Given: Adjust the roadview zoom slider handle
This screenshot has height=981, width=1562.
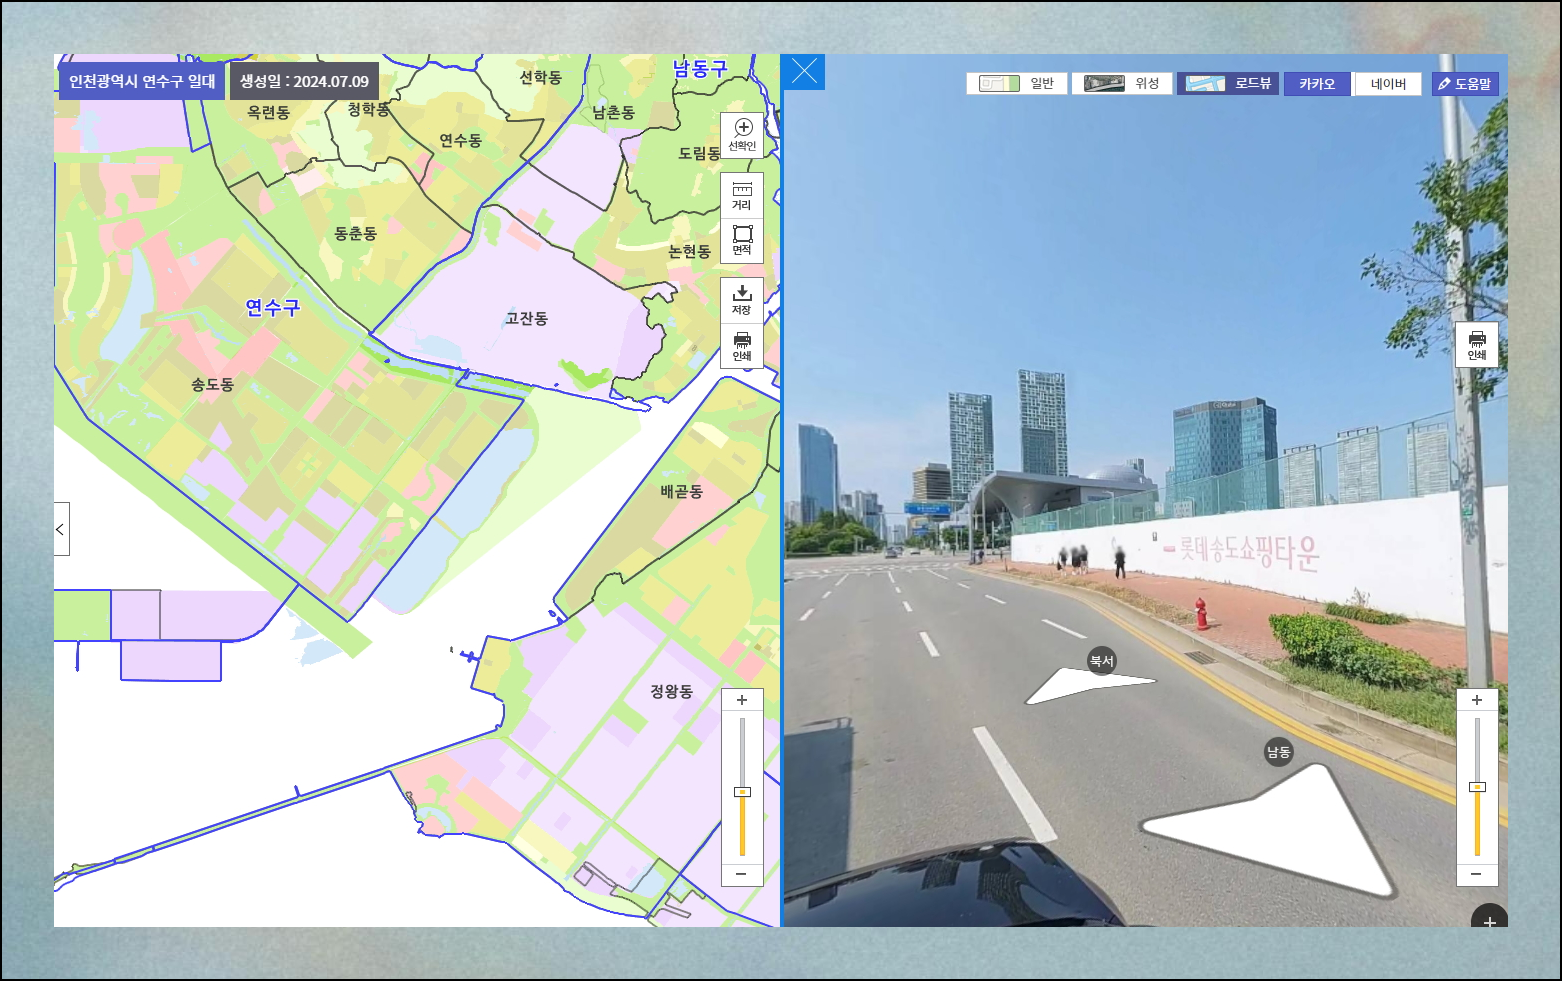Looking at the screenshot, I should click(1477, 787).
